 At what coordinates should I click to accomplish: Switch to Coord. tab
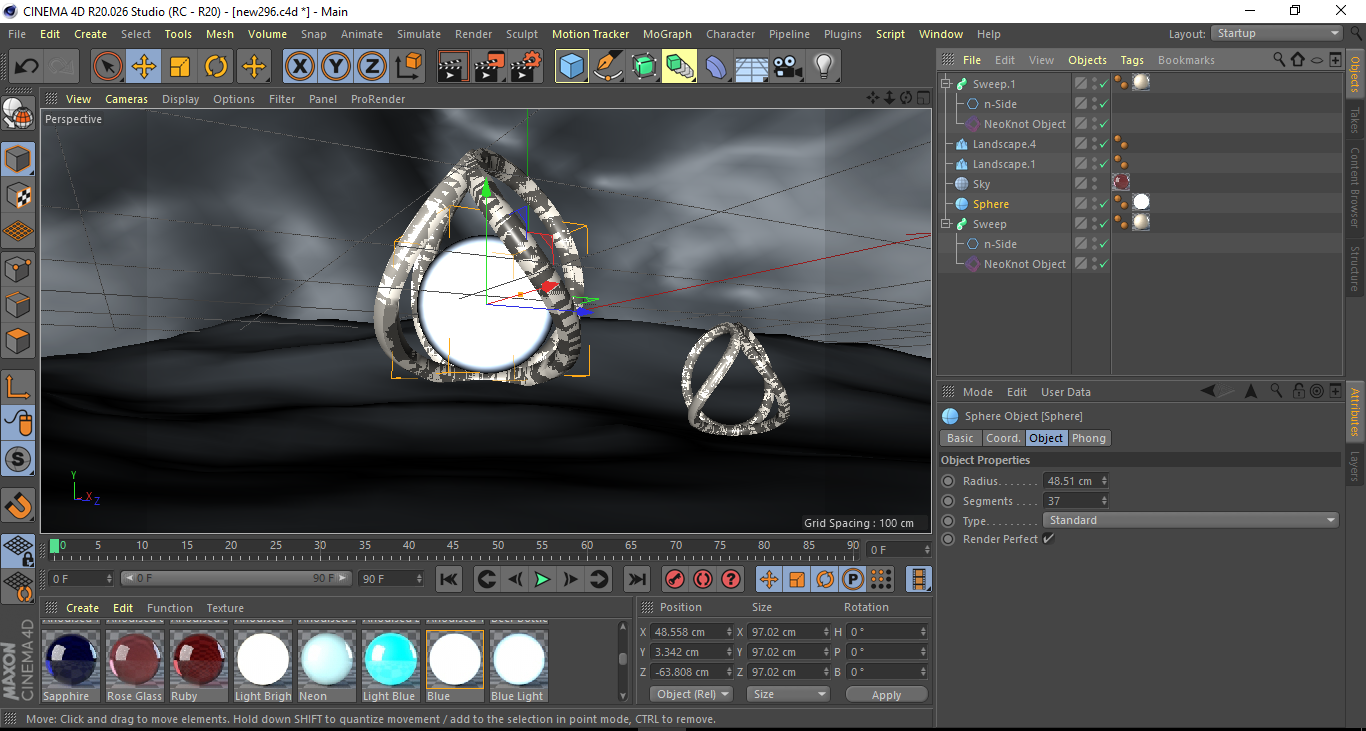point(1003,438)
